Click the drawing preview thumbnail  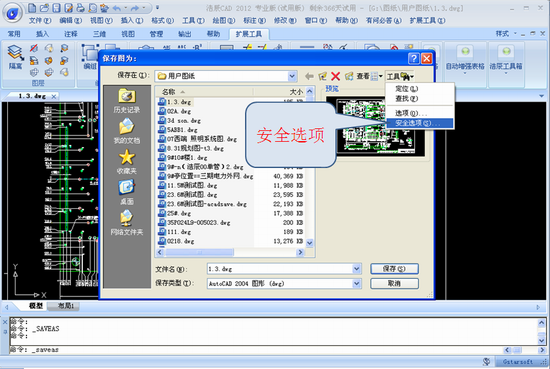tap(375, 126)
